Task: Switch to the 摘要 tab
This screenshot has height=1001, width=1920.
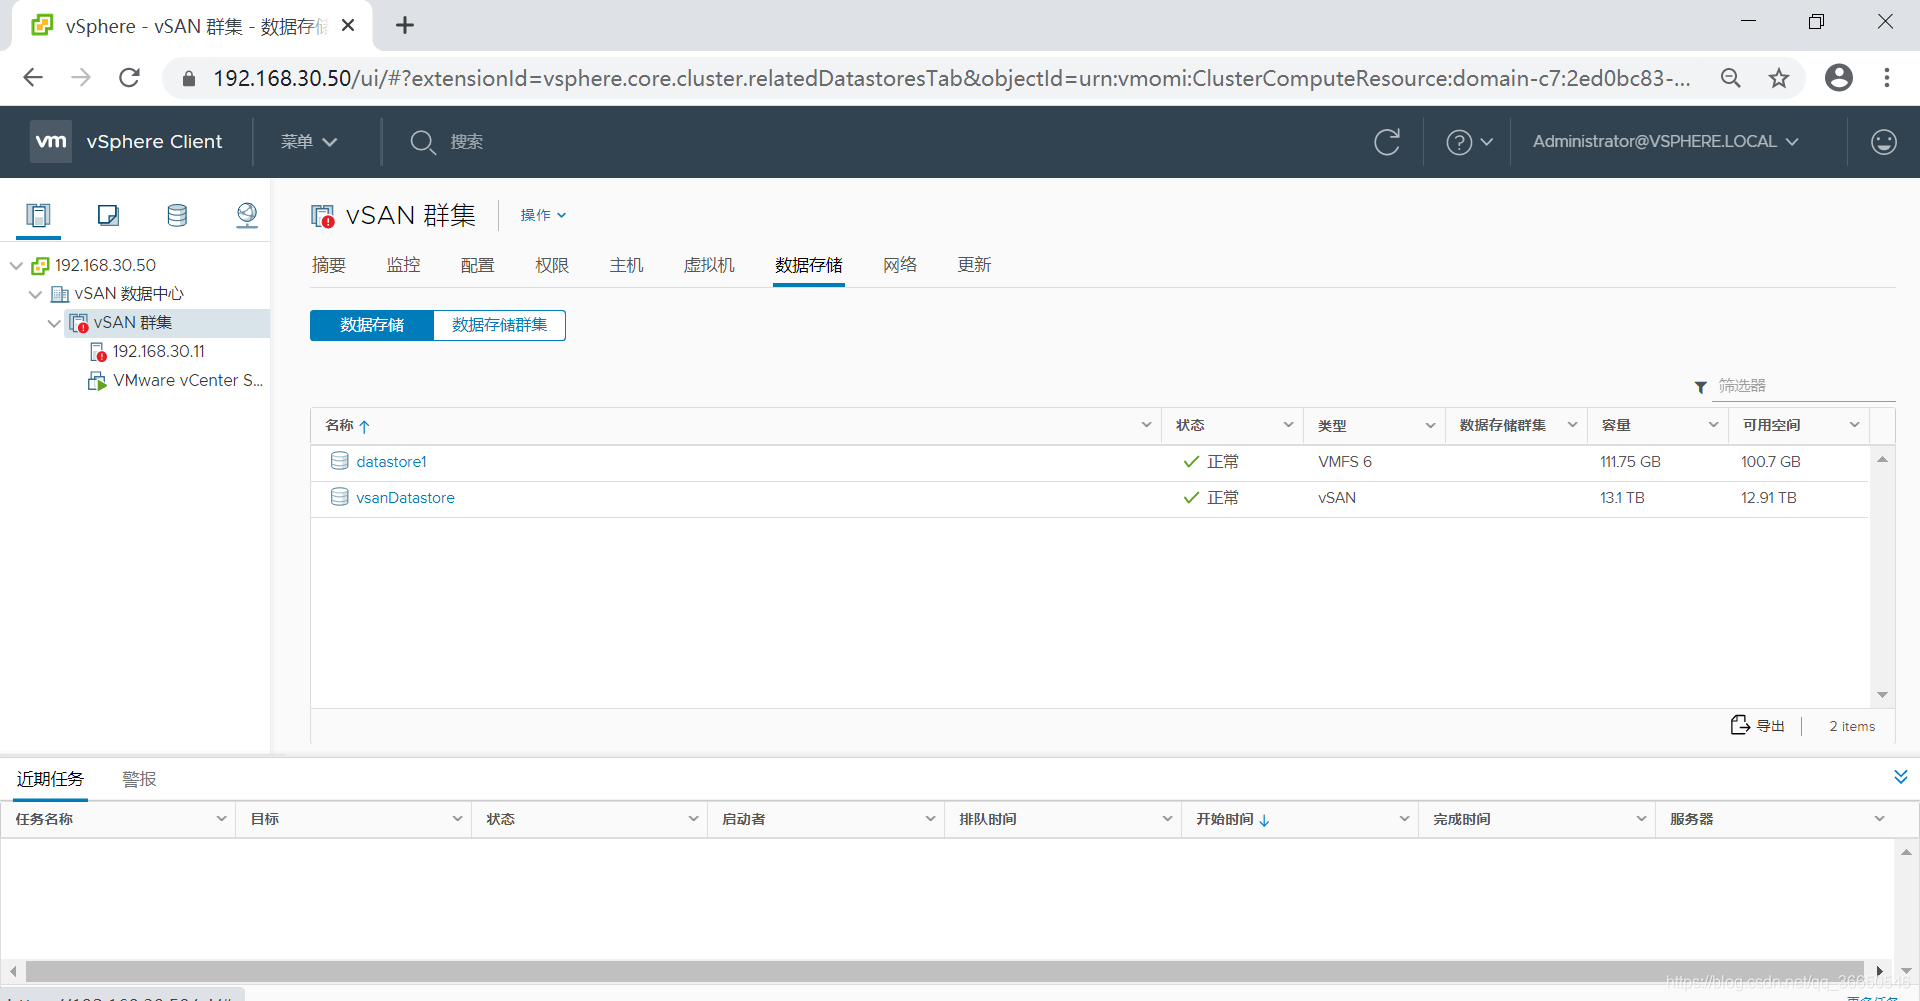Action: pyautogui.click(x=329, y=265)
